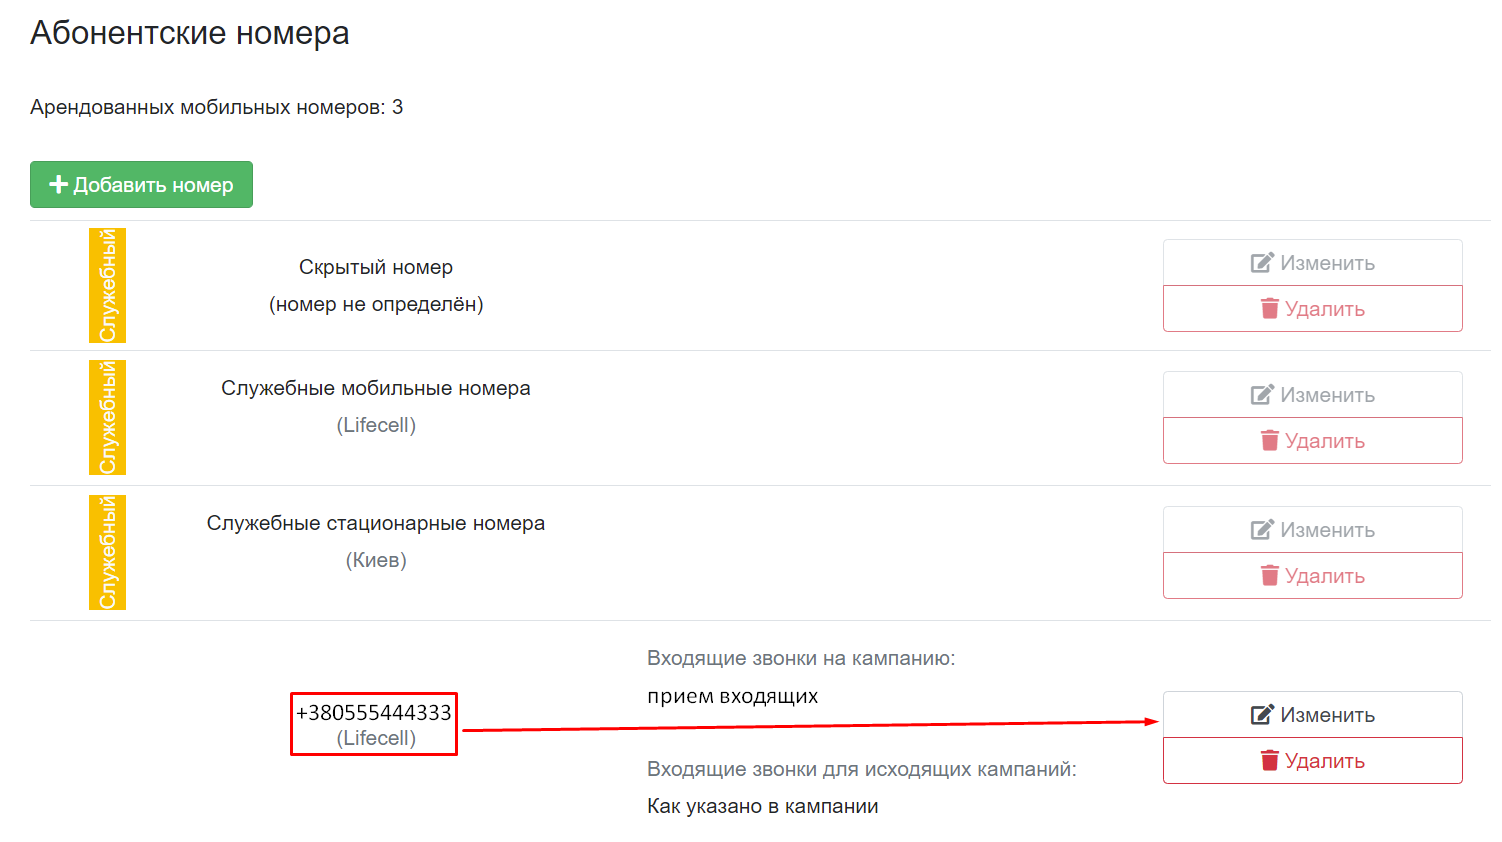Click Как указано в кампании text
The image size is (1502, 842).
(x=763, y=806)
